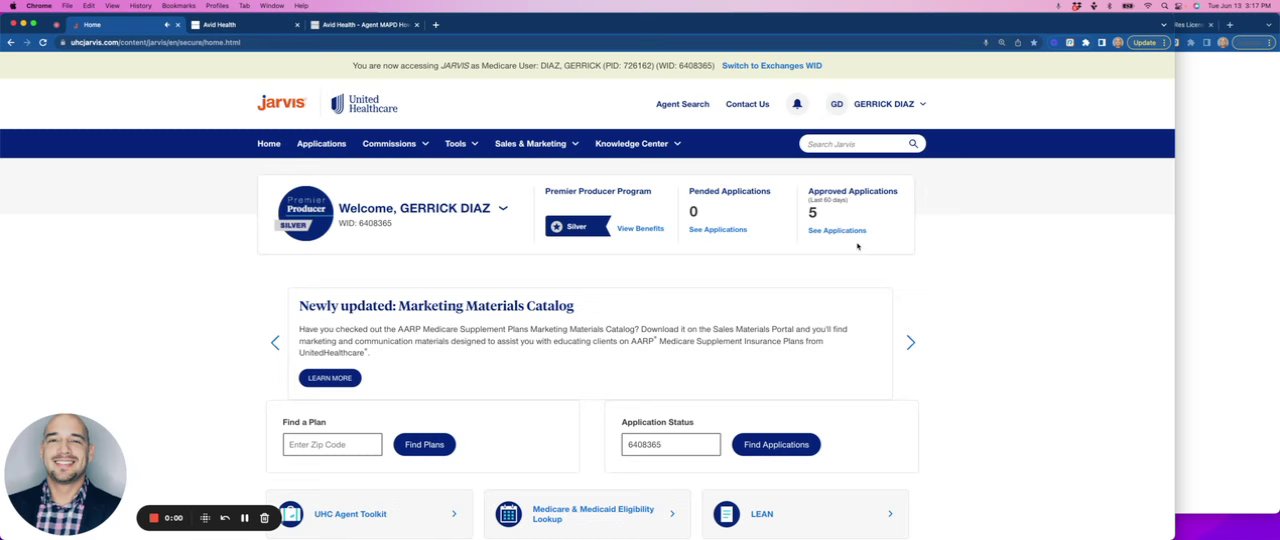
Task: Click the zoom magnifier in address bar
Action: (1002, 43)
